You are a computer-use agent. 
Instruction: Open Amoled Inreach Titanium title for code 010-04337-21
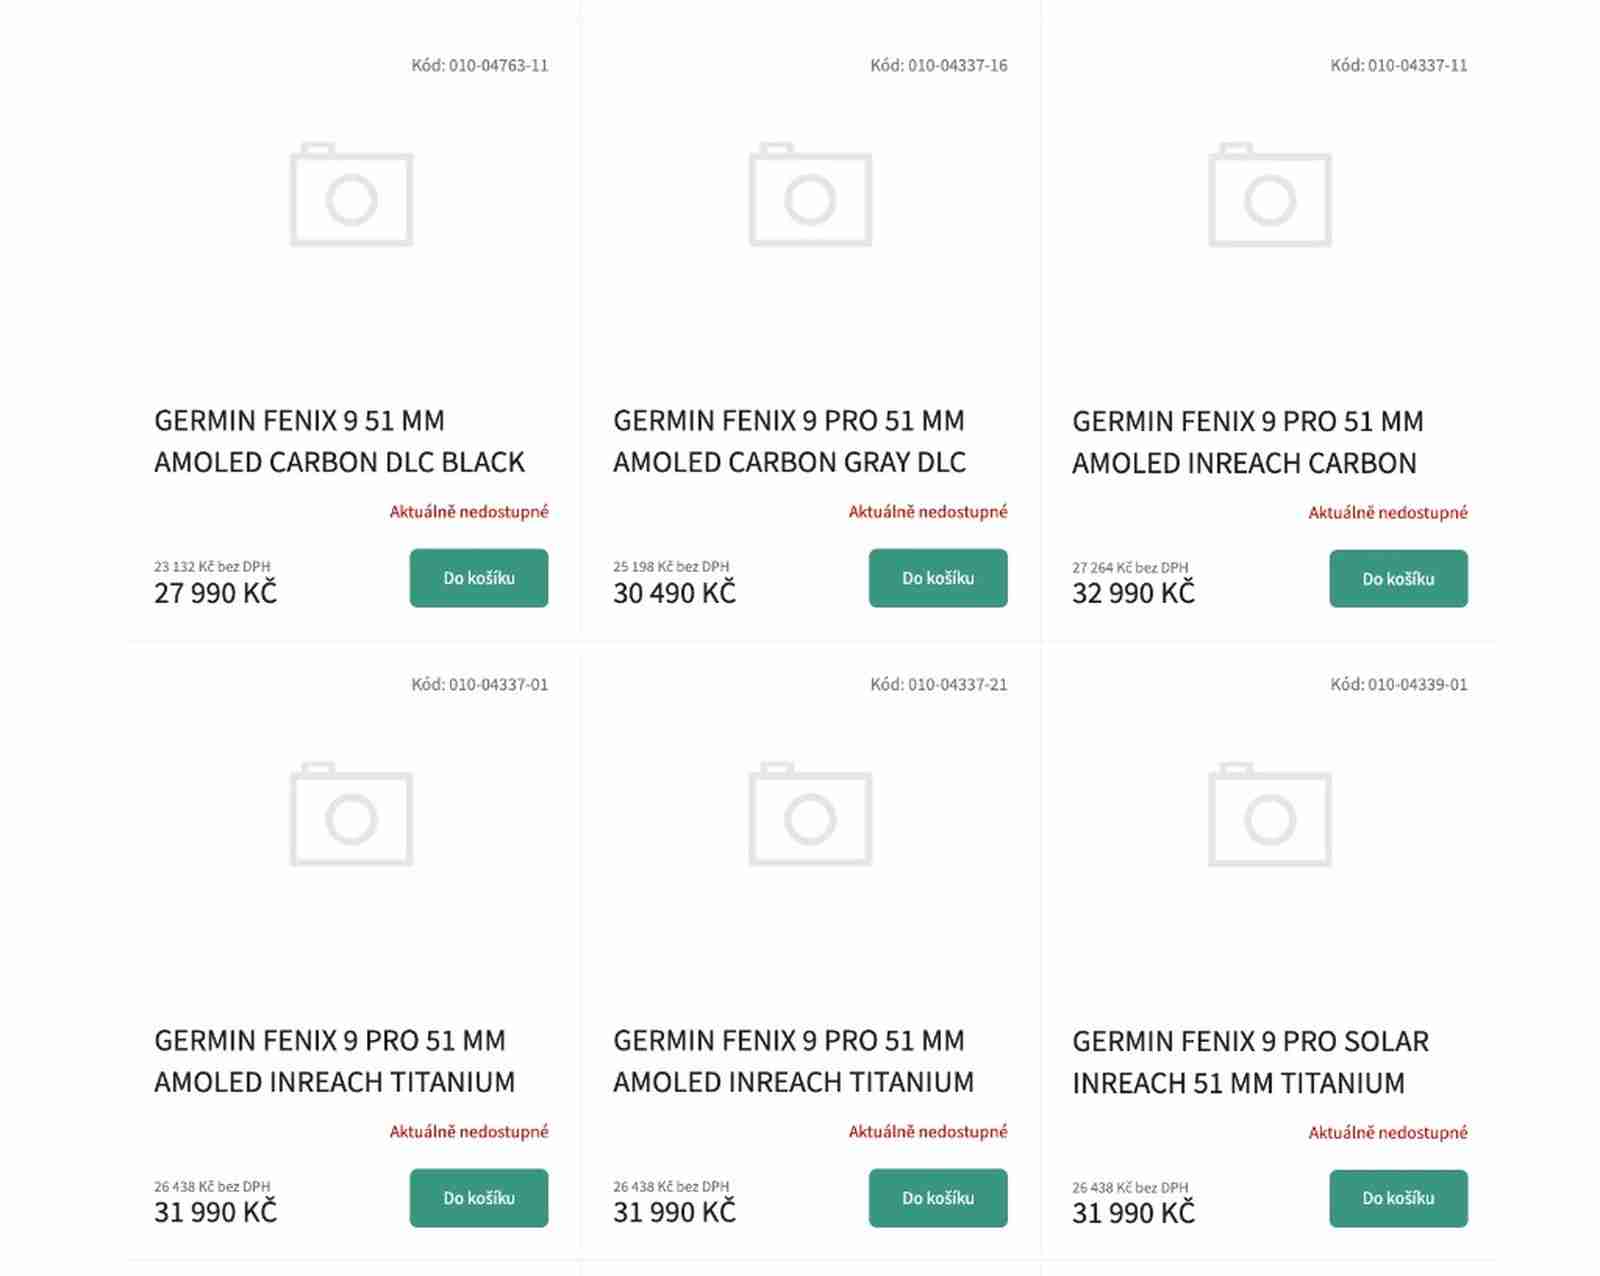point(794,1061)
